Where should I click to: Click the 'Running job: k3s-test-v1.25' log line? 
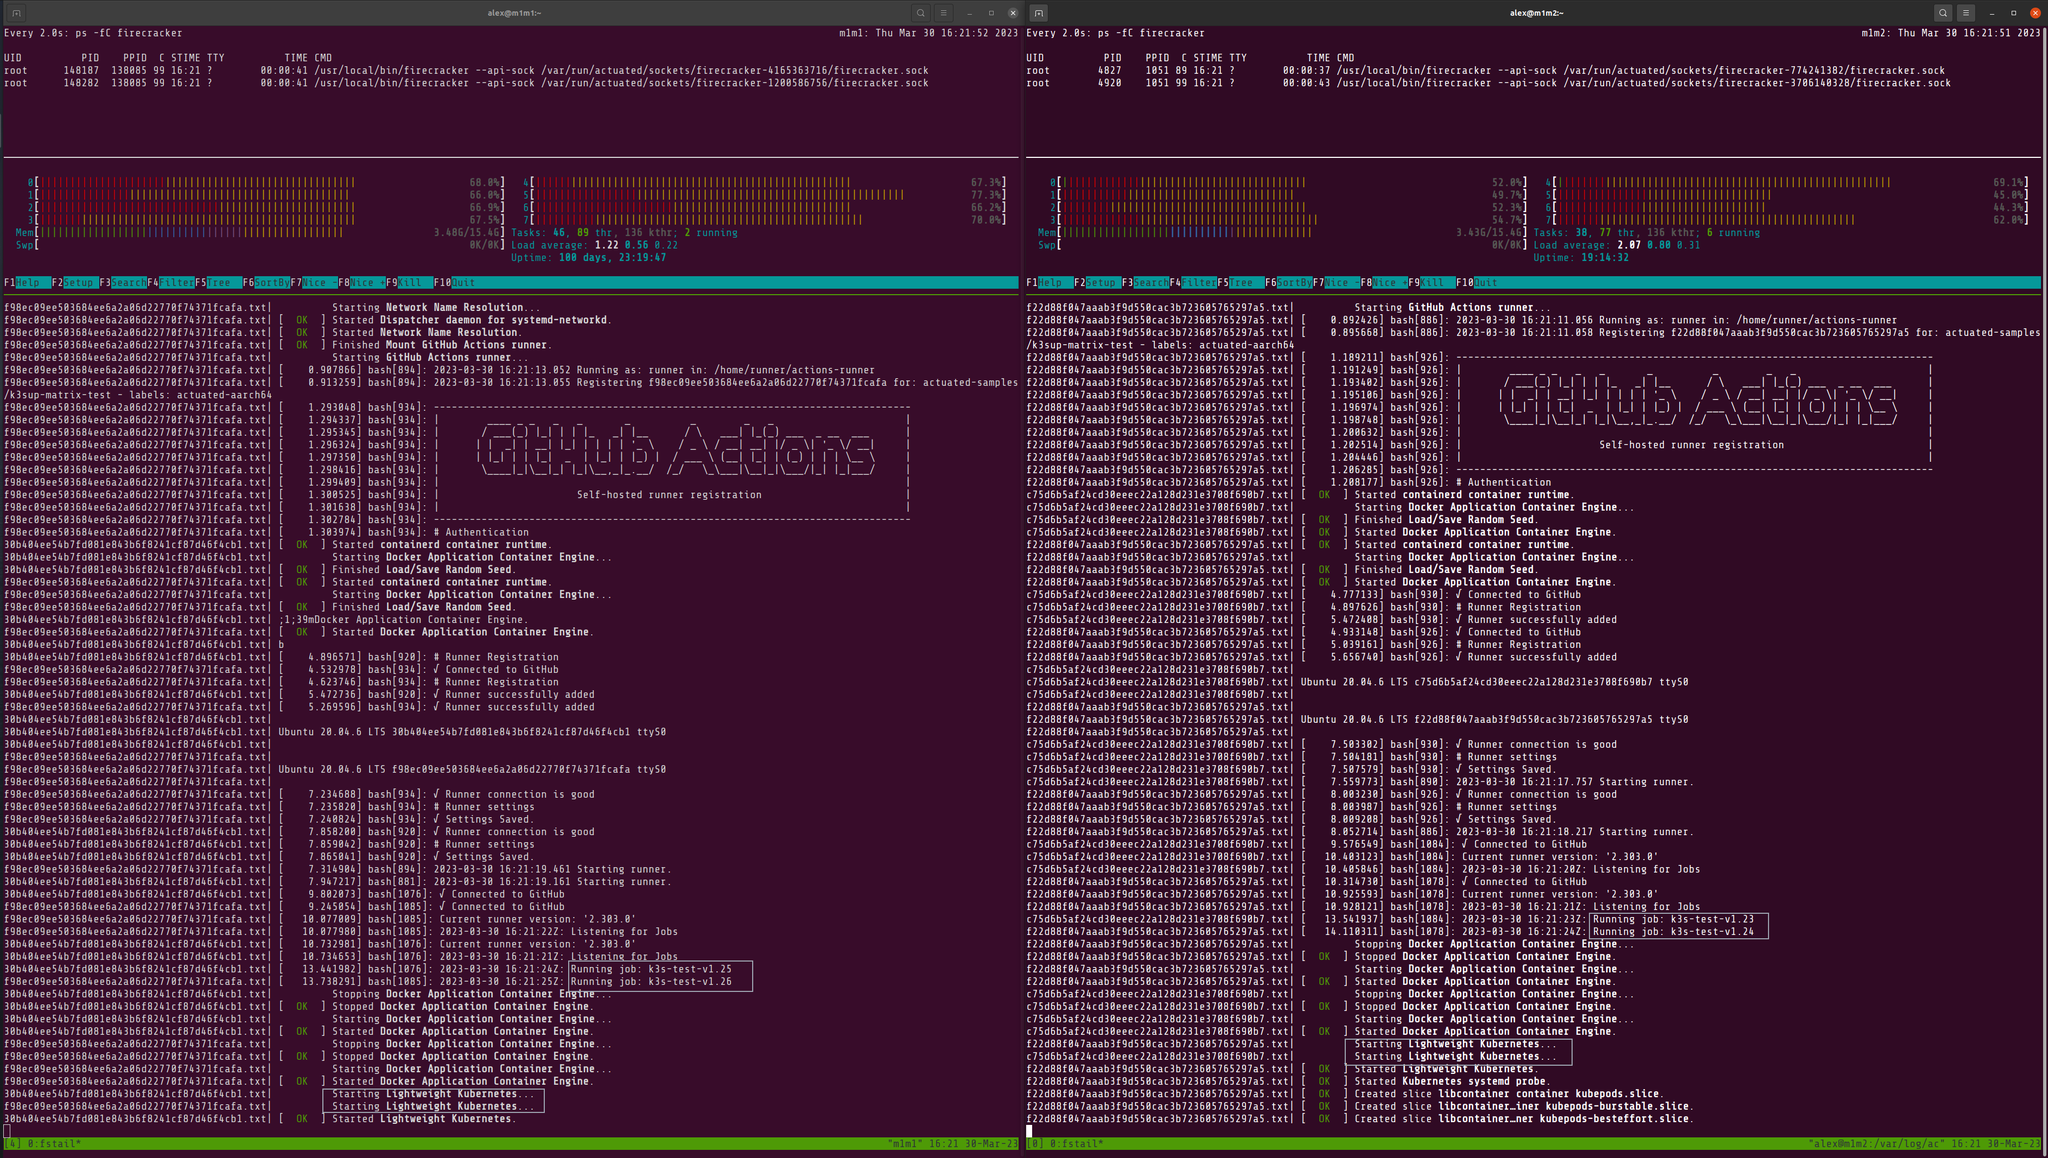pyautogui.click(x=651, y=969)
